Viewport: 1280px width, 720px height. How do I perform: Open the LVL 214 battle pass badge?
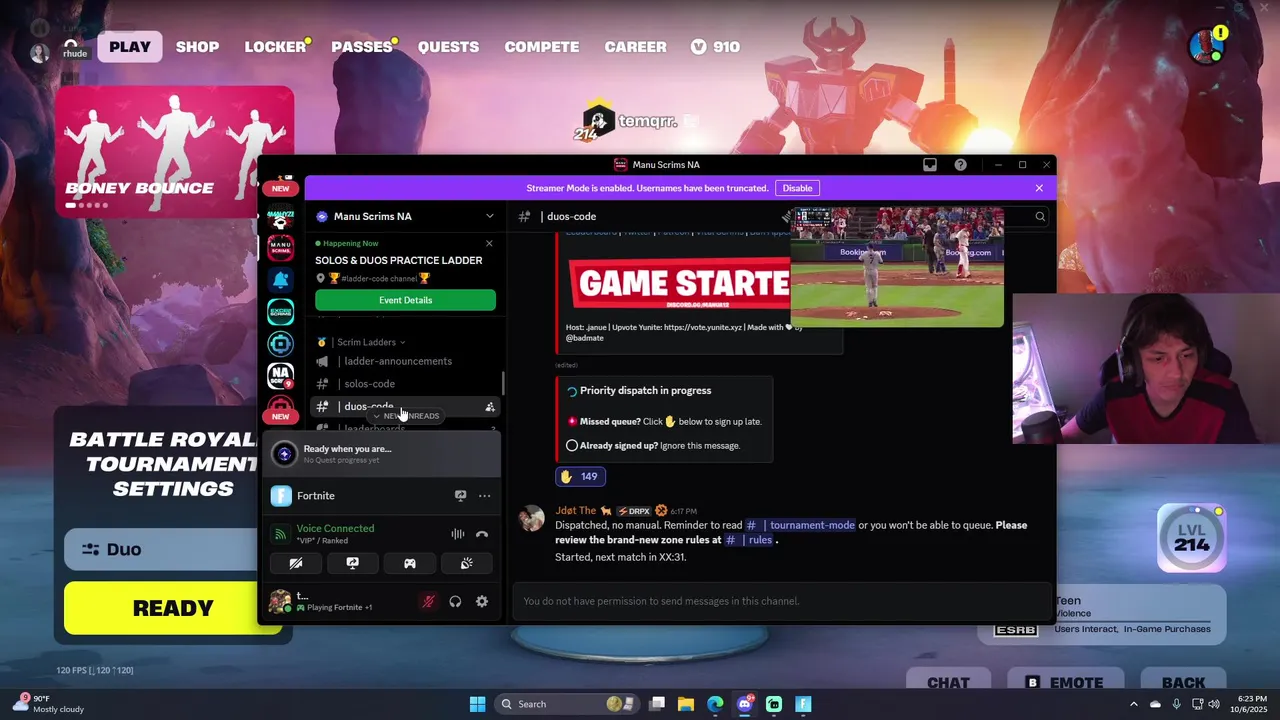[1192, 538]
